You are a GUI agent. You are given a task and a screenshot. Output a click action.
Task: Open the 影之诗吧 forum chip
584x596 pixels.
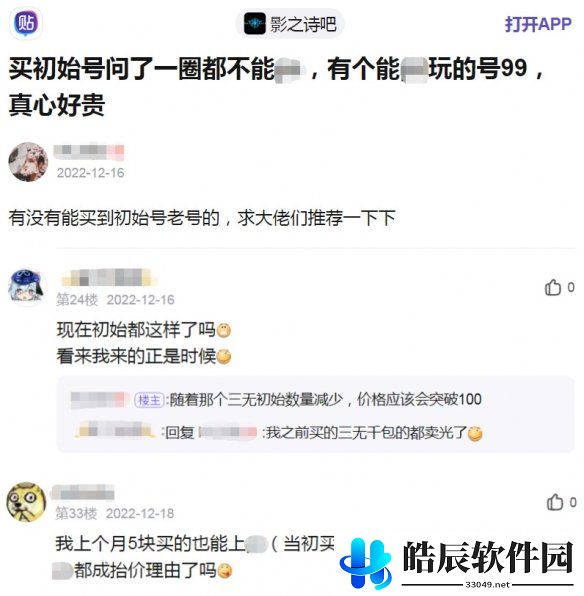click(290, 24)
